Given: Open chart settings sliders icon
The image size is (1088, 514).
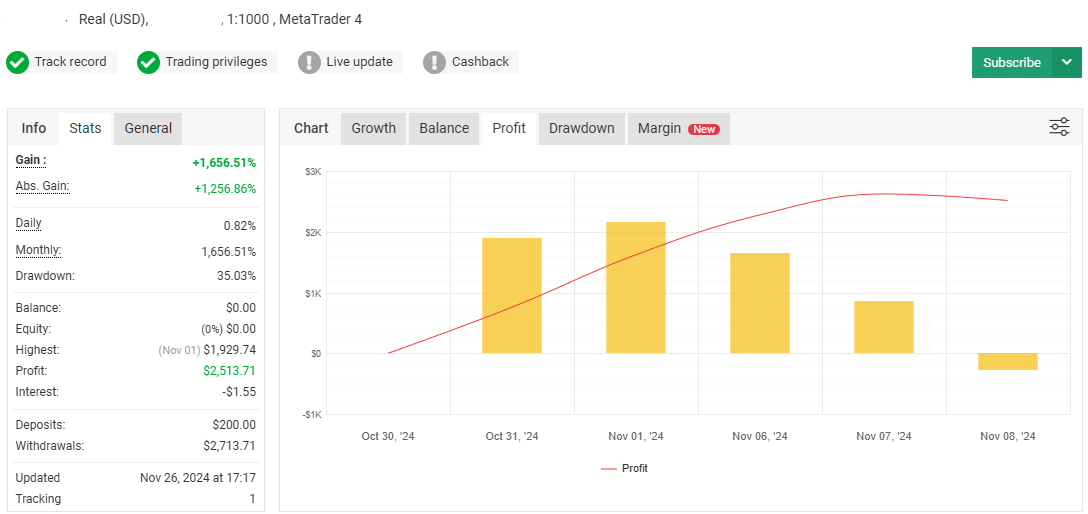Looking at the screenshot, I should pyautogui.click(x=1059, y=127).
